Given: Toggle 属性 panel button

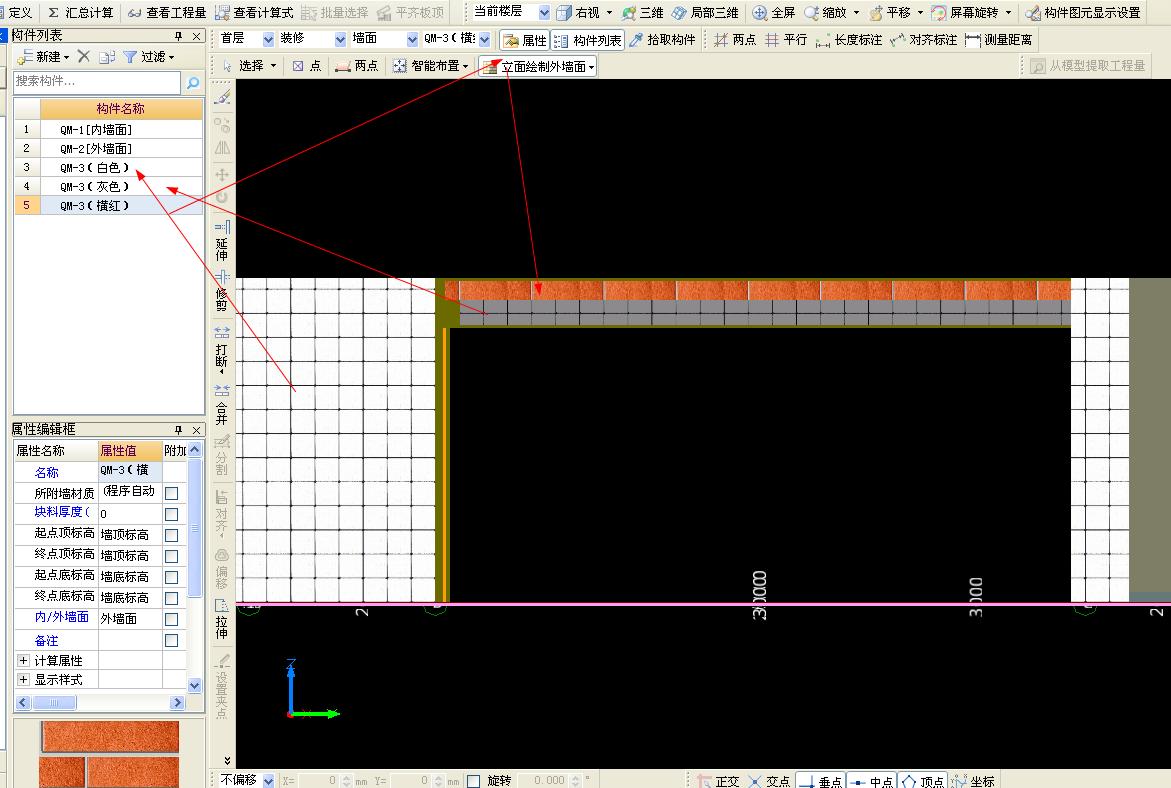Looking at the screenshot, I should pyautogui.click(x=524, y=40).
